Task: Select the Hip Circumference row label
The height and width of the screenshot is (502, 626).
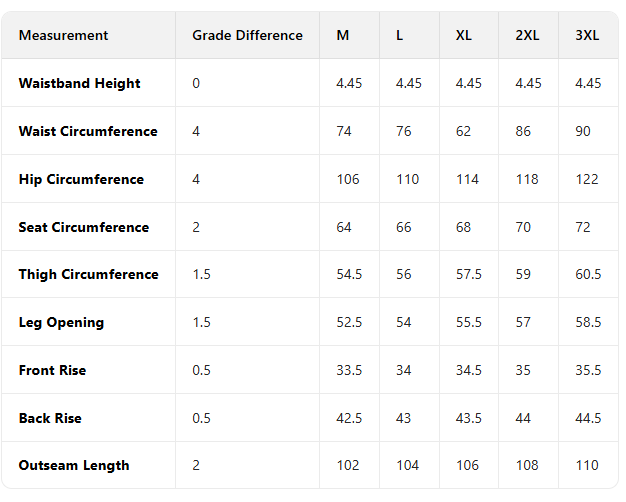Action: coord(81,179)
